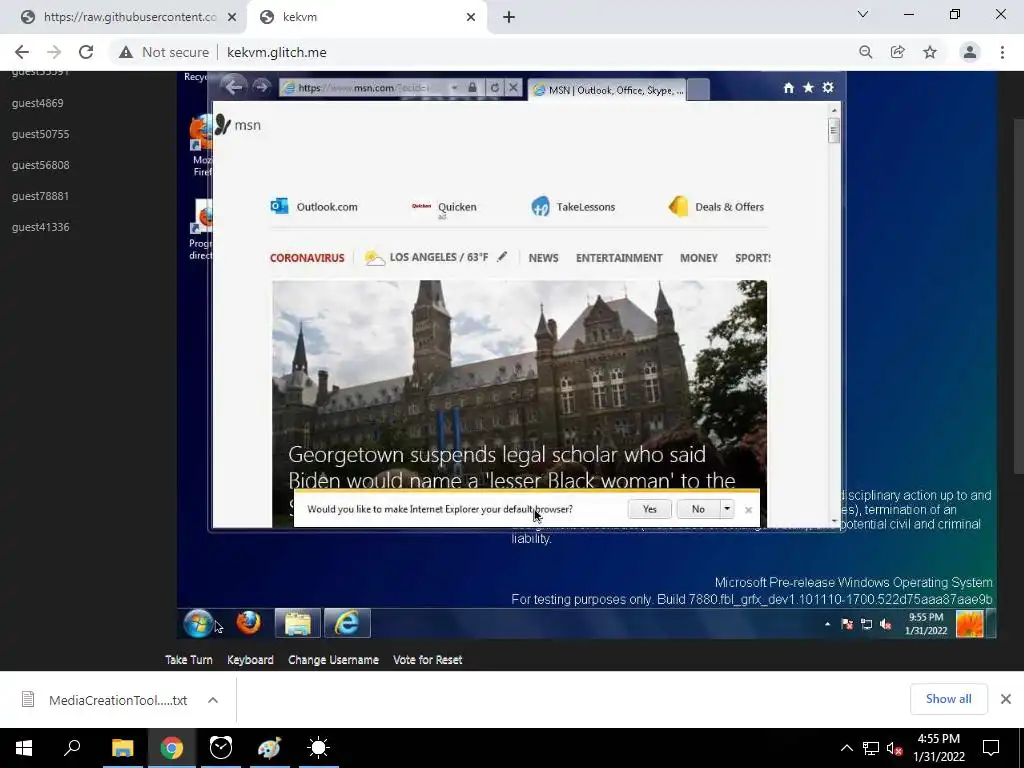Show hidden icons in the VM tray
Viewport: 1024px width, 768px height.
[827, 624]
